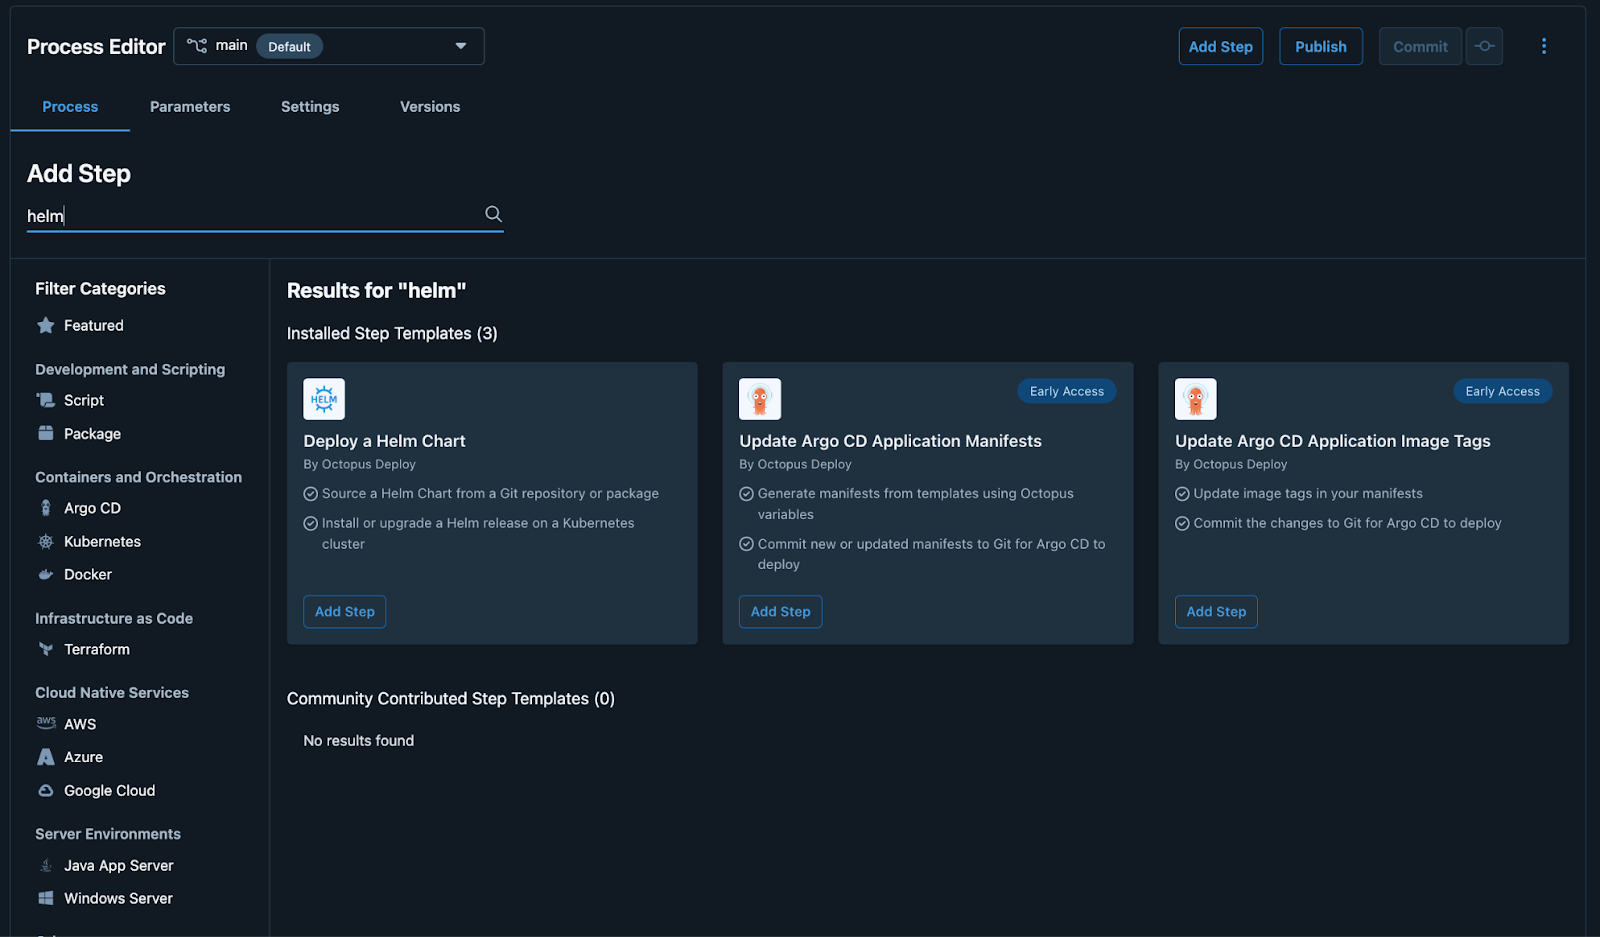Filter by Java App Server category
Screen dimensions: 1600x937
[119, 865]
